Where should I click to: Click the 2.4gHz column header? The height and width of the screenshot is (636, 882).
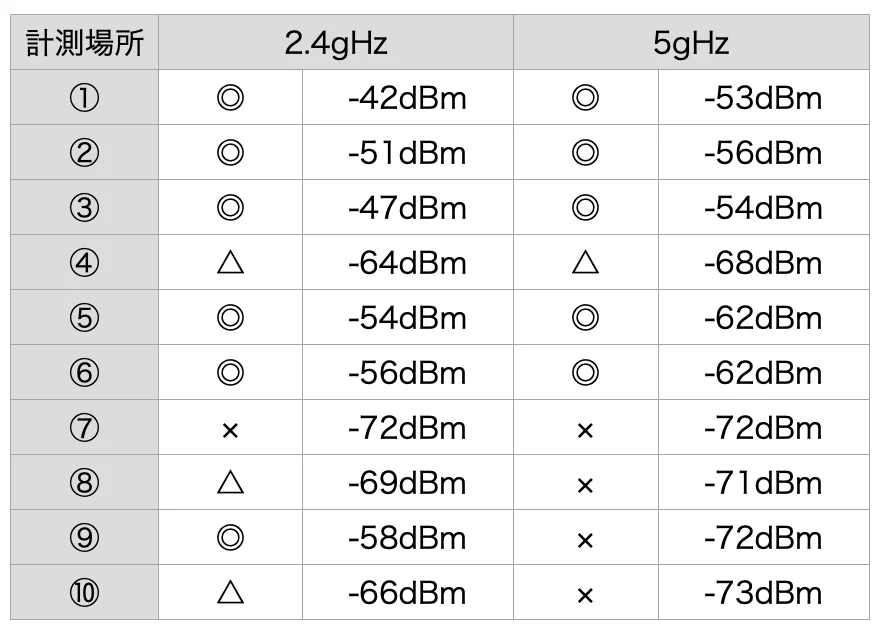pyautogui.click(x=335, y=43)
